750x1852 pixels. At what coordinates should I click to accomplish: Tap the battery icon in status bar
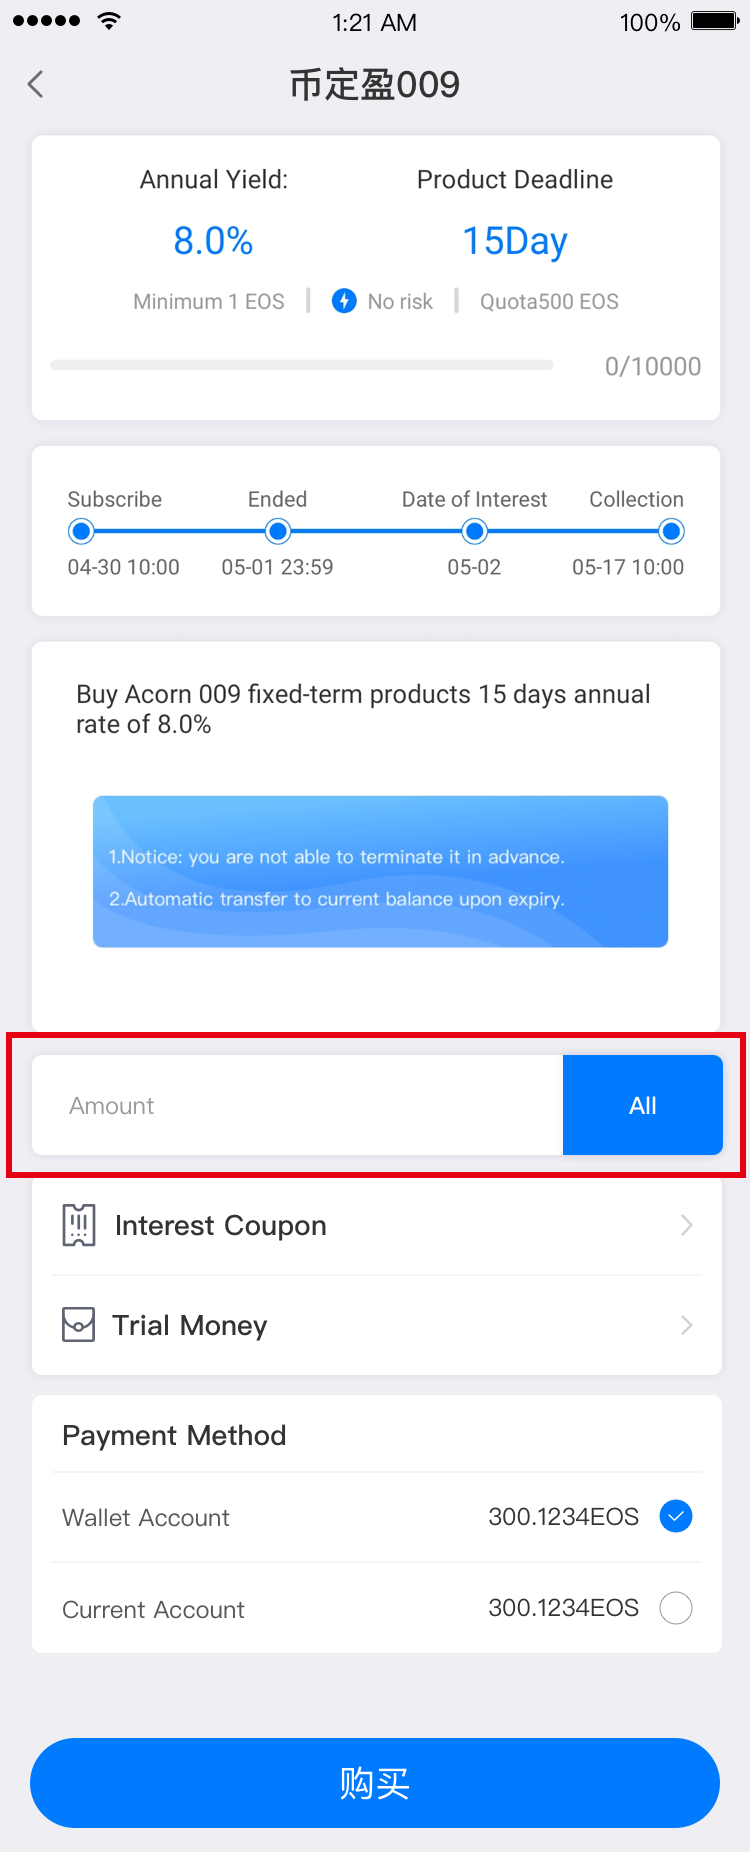click(x=715, y=21)
